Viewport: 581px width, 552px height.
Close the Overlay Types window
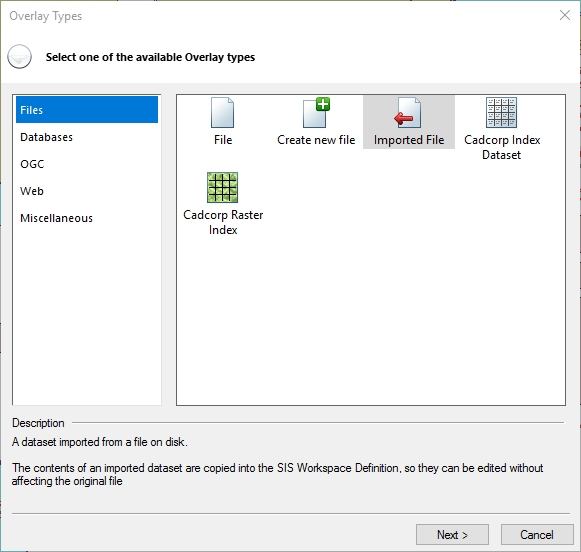(x=565, y=15)
